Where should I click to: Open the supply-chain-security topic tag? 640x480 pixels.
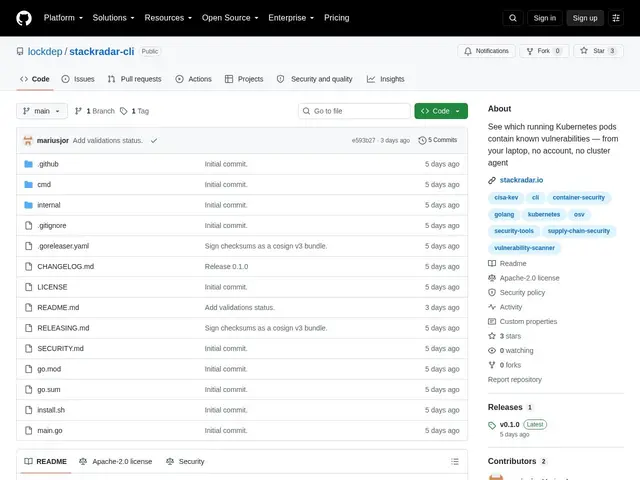pos(578,231)
